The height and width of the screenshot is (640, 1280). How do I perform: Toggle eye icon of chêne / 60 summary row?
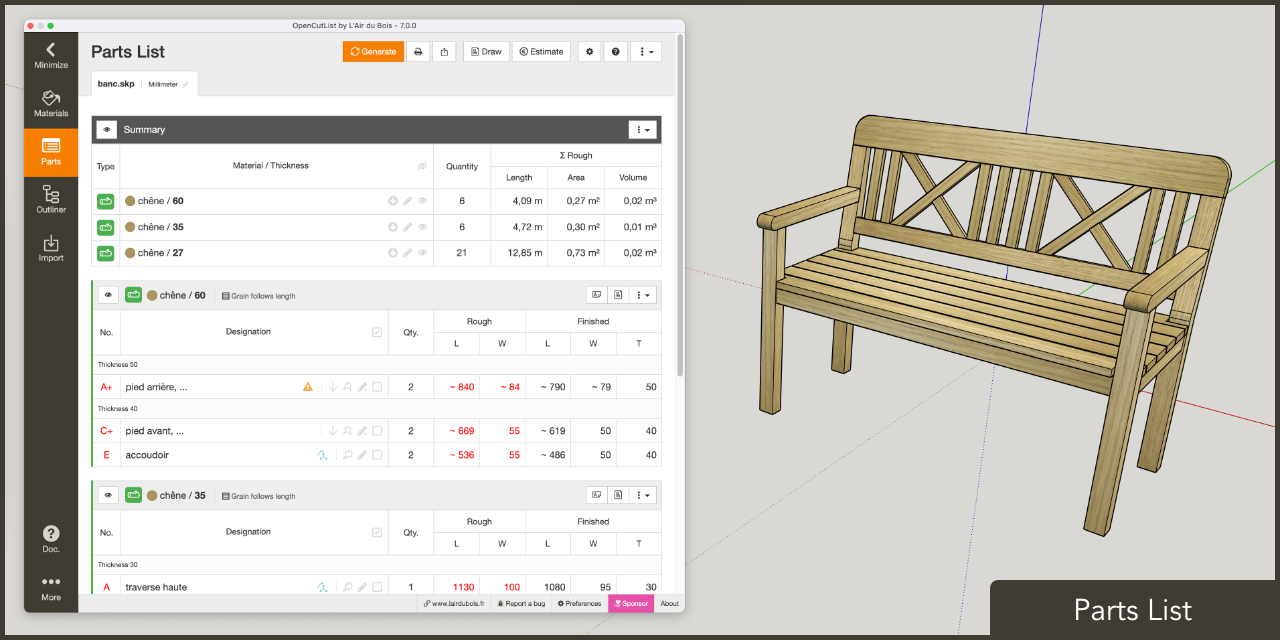[x=422, y=201]
